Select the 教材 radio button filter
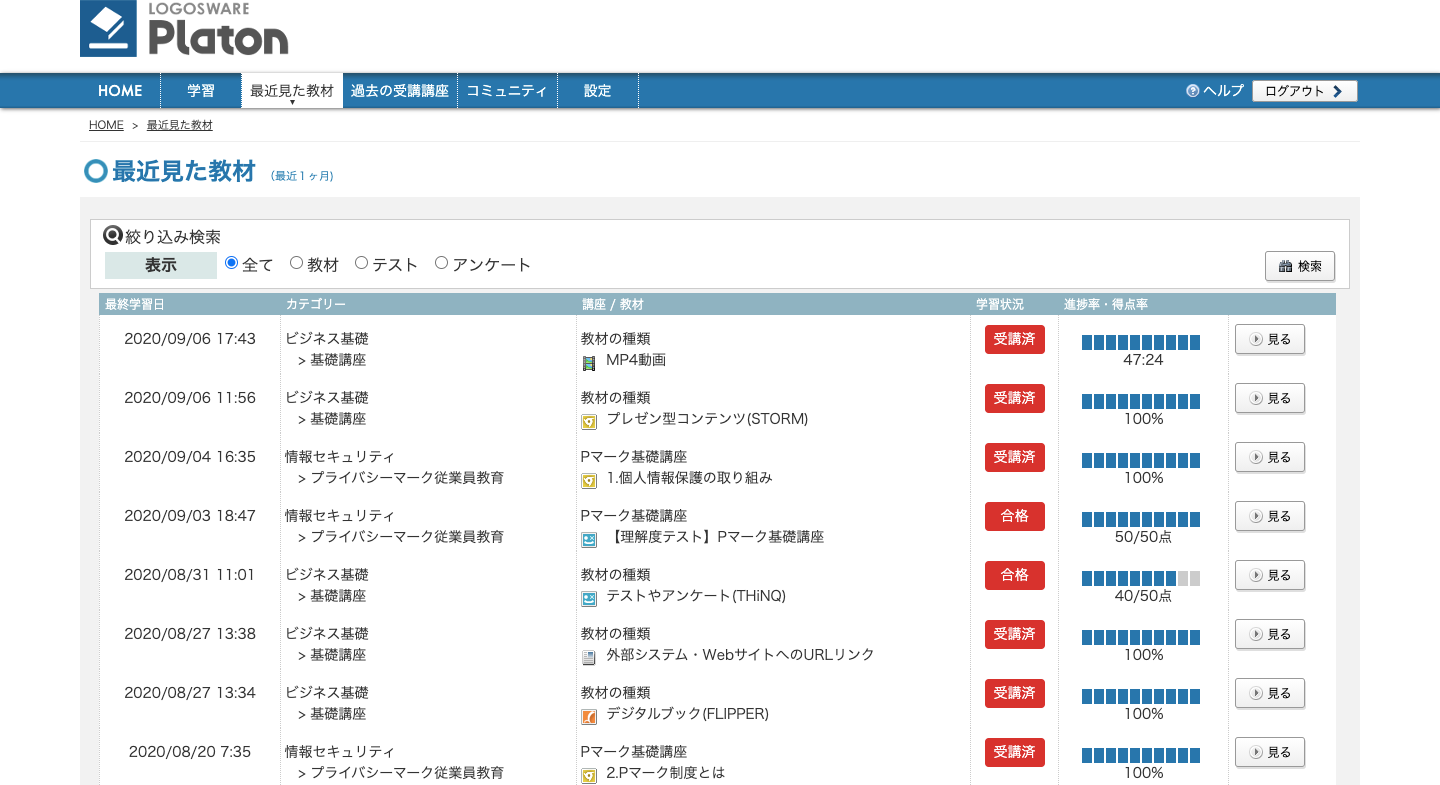This screenshot has width=1440, height=785. pos(296,263)
